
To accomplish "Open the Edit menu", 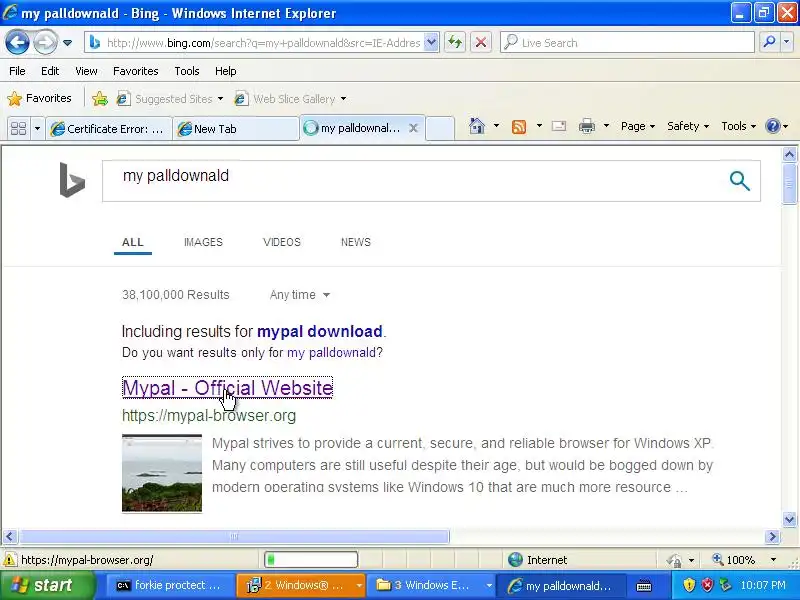I will coord(50,71).
